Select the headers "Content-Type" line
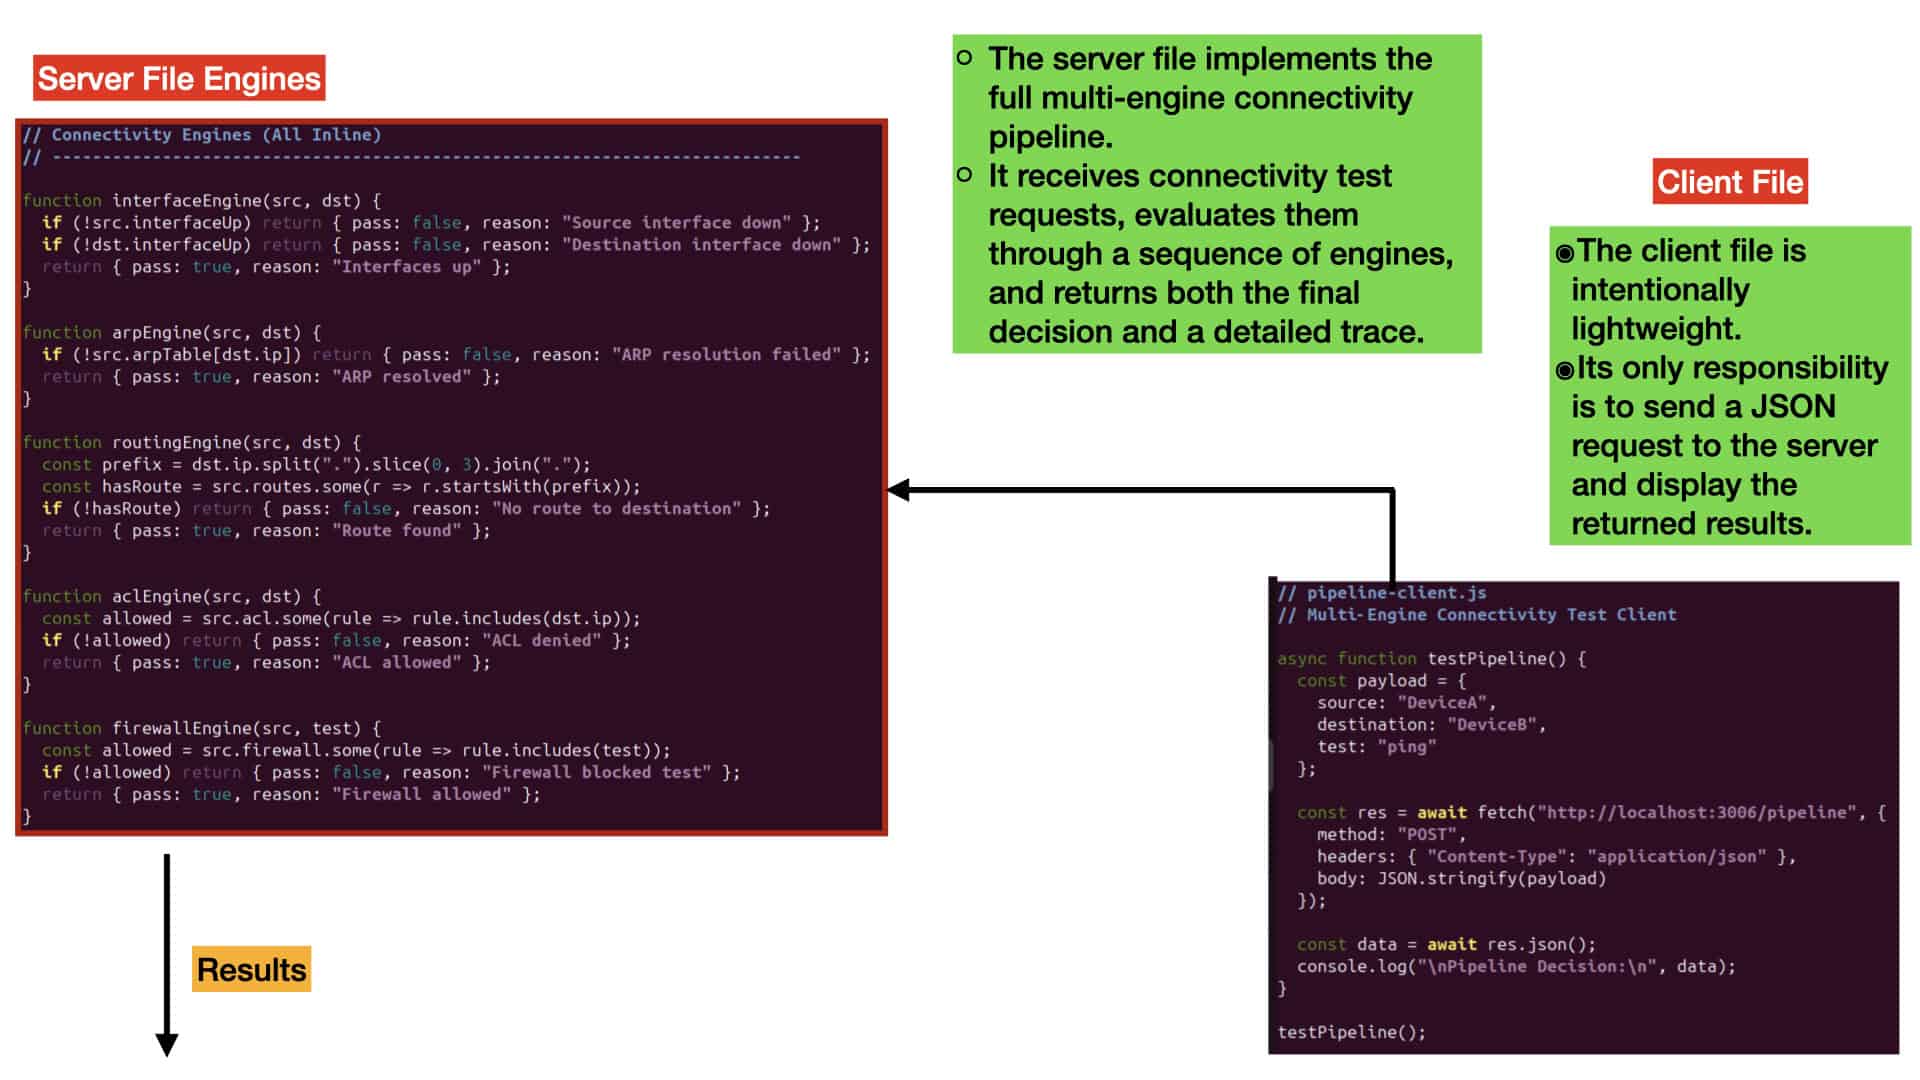 [x=1557, y=857]
